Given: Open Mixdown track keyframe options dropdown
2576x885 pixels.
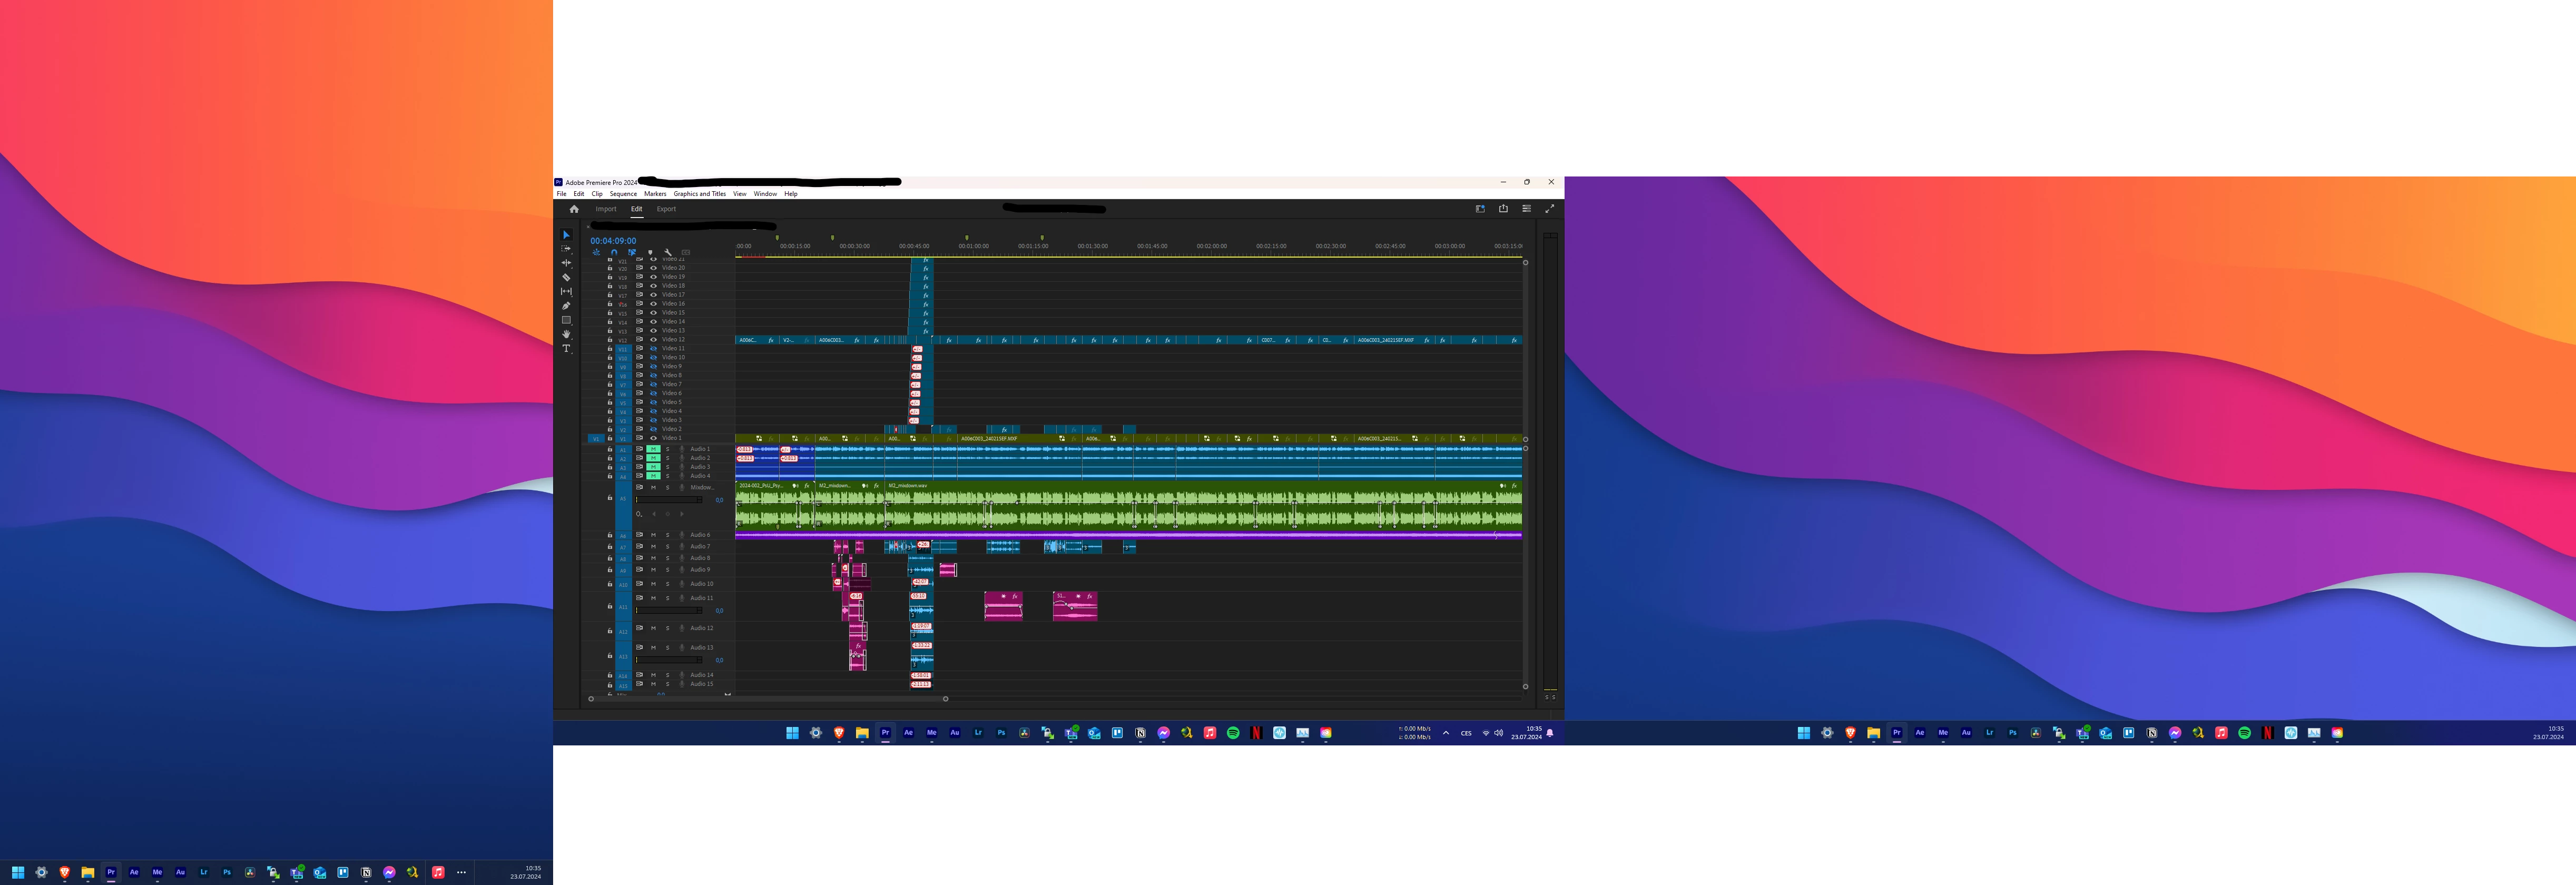Looking at the screenshot, I should point(639,514).
